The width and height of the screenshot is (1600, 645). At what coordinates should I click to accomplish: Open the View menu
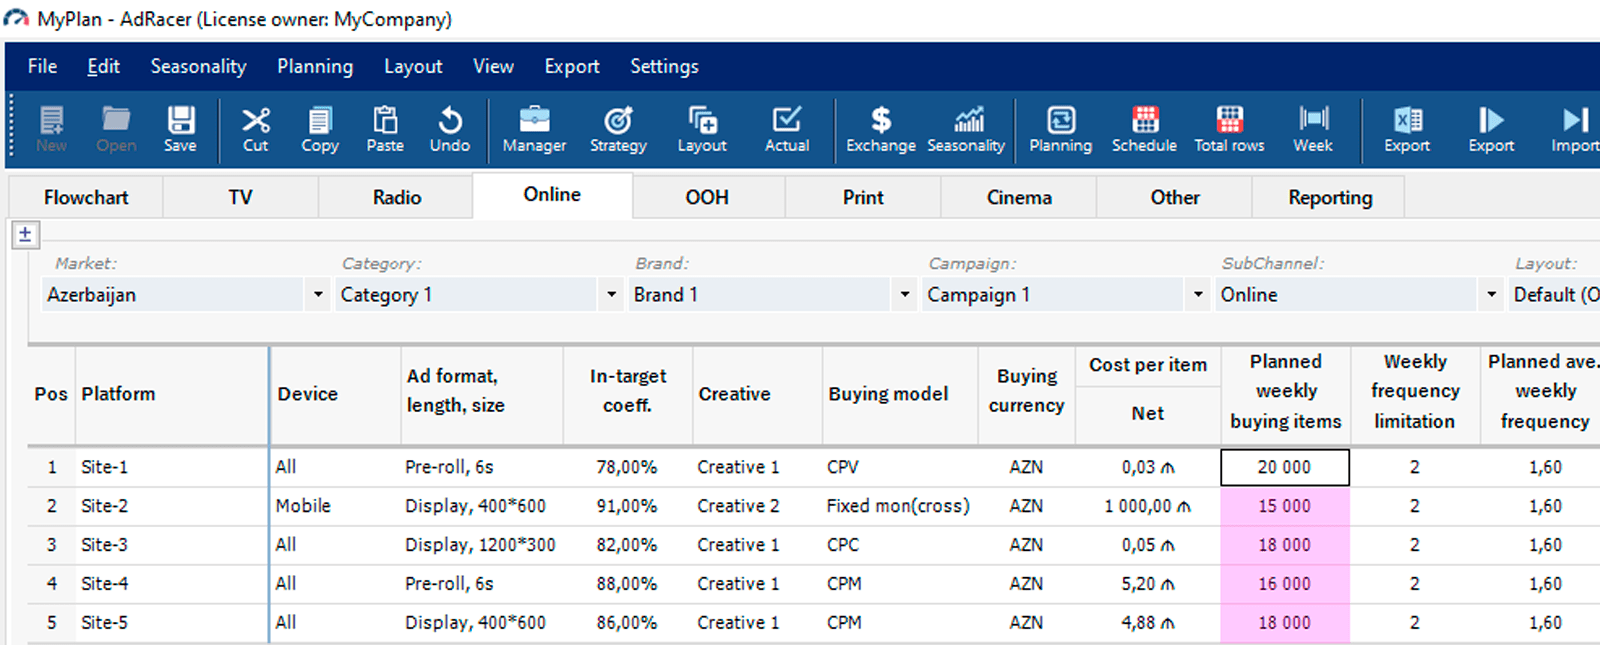[493, 66]
